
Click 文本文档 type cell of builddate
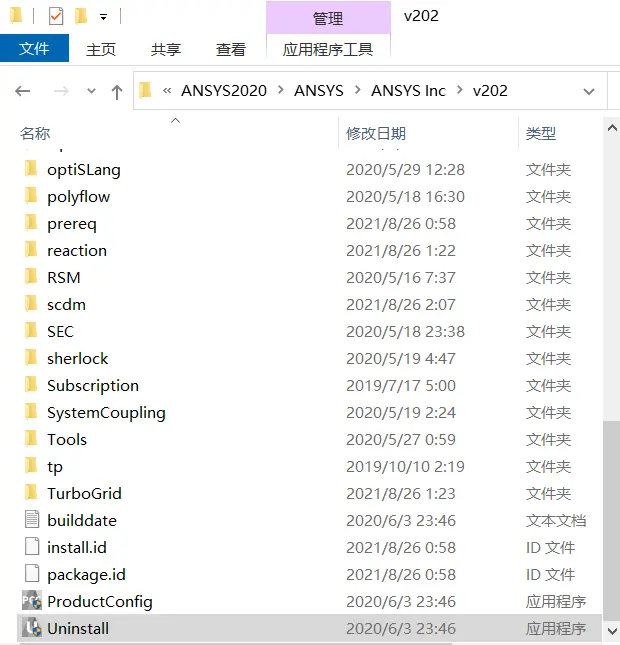tap(556, 521)
